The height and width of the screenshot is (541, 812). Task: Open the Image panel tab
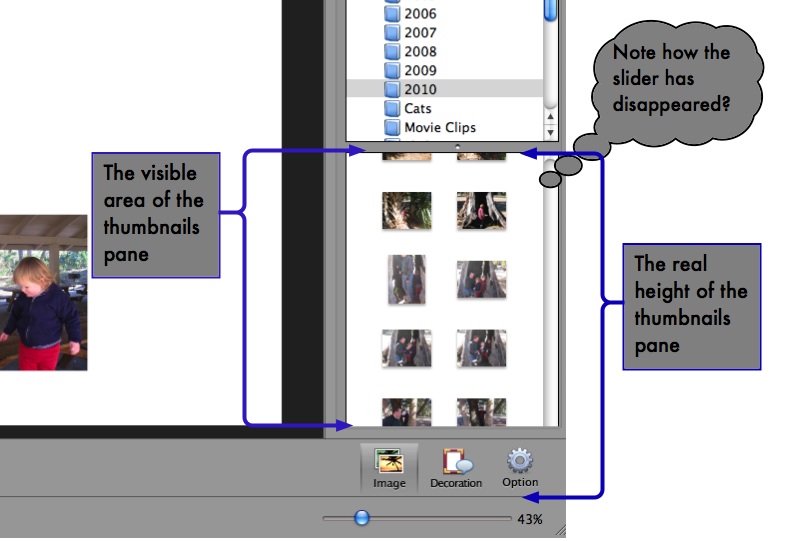(x=389, y=469)
